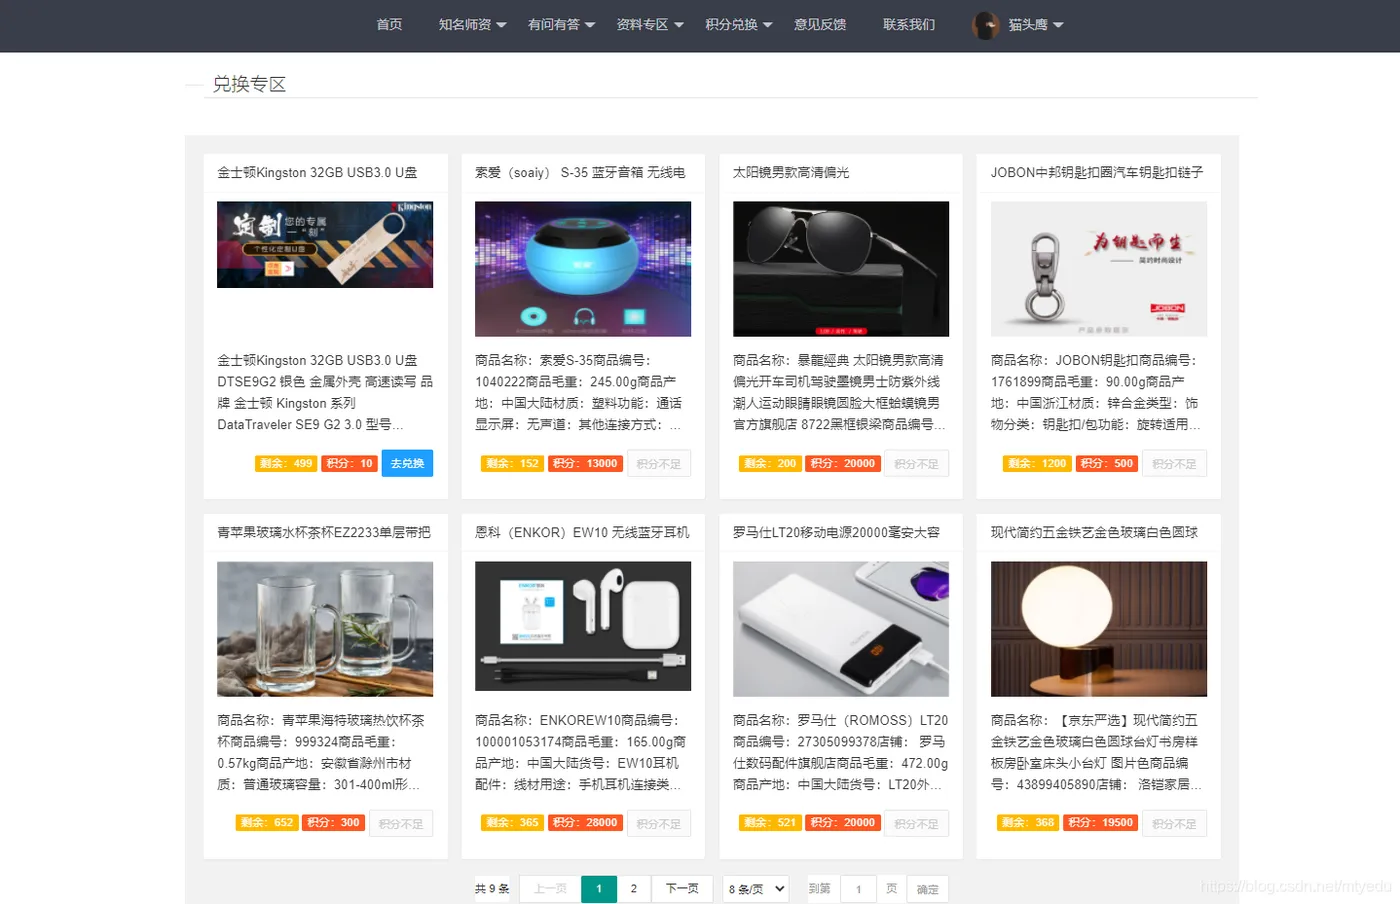The width and height of the screenshot is (1400, 904).
Task: Open the 首页 home menu item
Action: pos(389,25)
